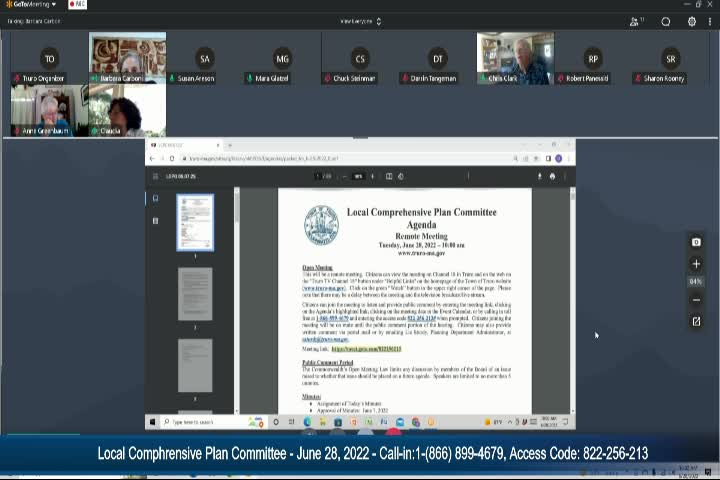
Task: Take a screenshot of the shared screen
Action: point(696,242)
